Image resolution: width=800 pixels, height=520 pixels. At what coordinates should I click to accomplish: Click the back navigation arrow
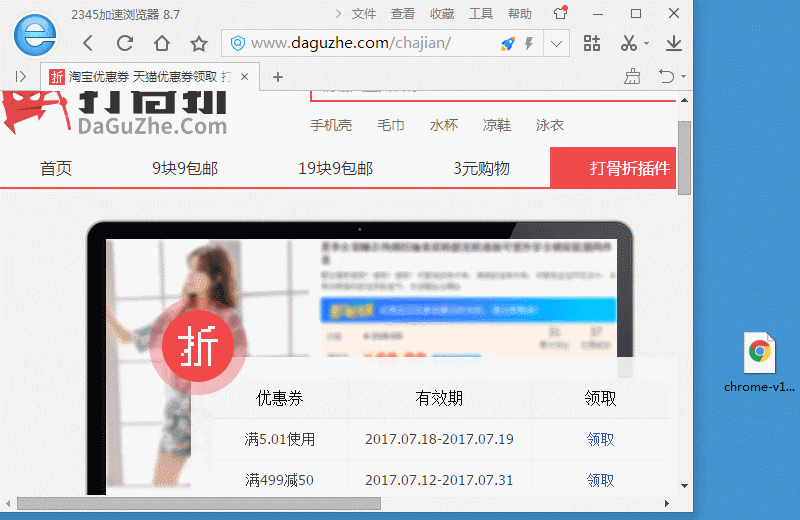click(x=88, y=43)
